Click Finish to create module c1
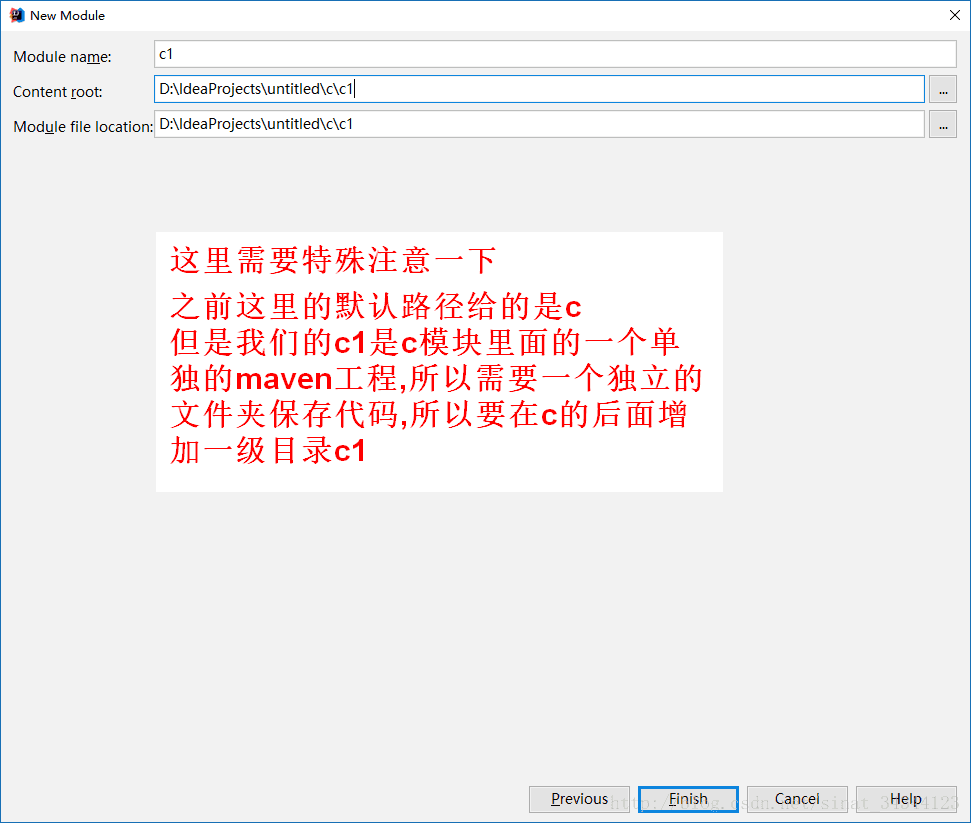Viewport: 971px width, 823px height. [x=687, y=799]
